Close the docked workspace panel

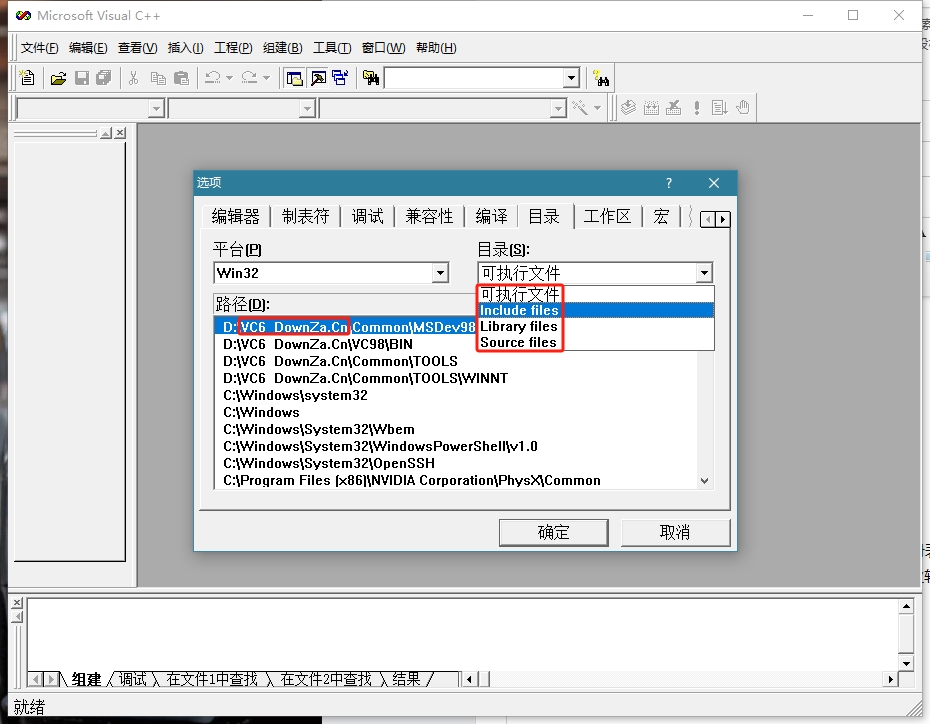(x=120, y=133)
